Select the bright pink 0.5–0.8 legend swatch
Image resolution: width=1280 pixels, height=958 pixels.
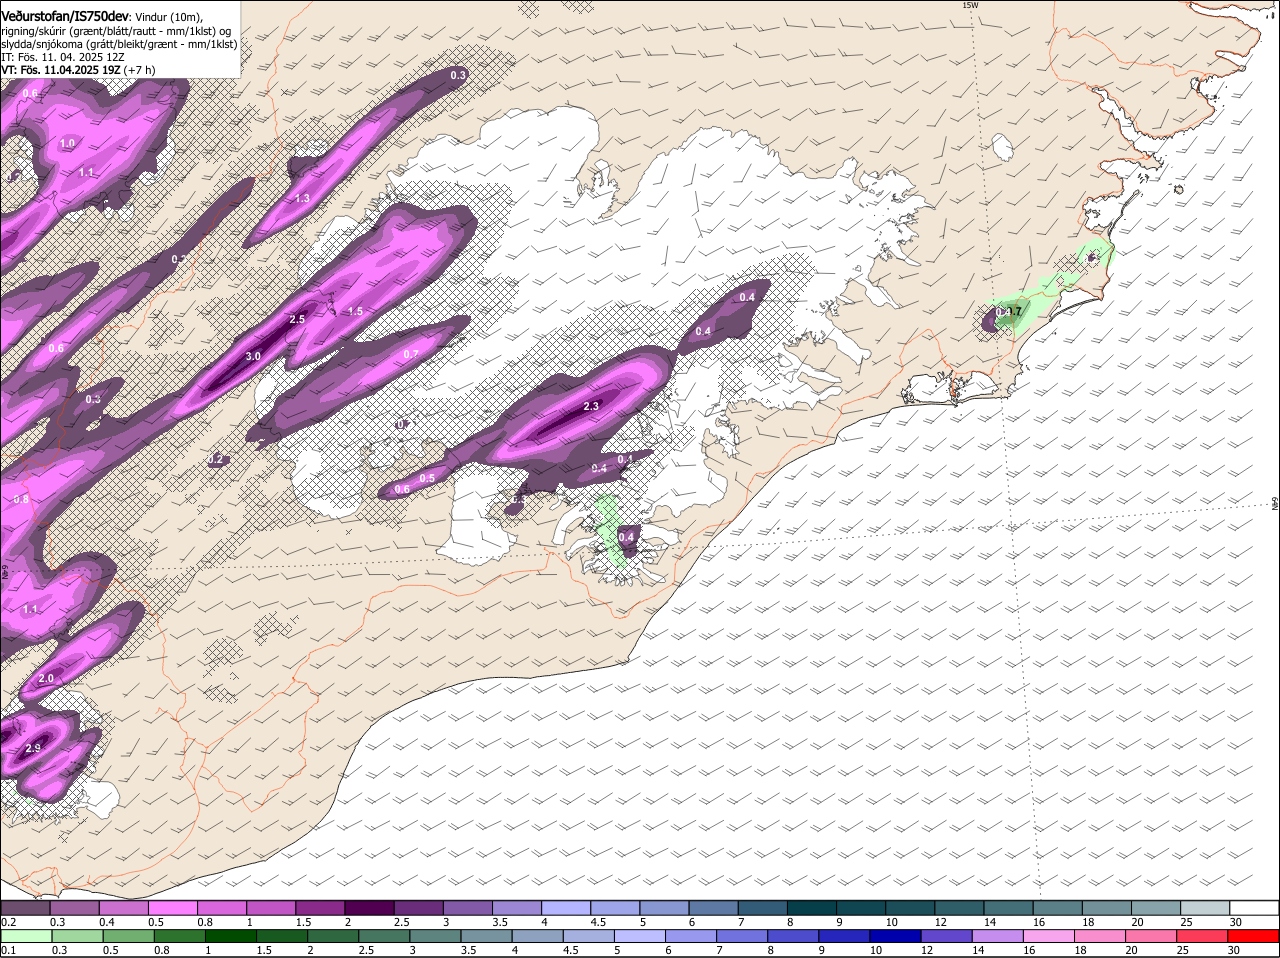click(x=174, y=907)
